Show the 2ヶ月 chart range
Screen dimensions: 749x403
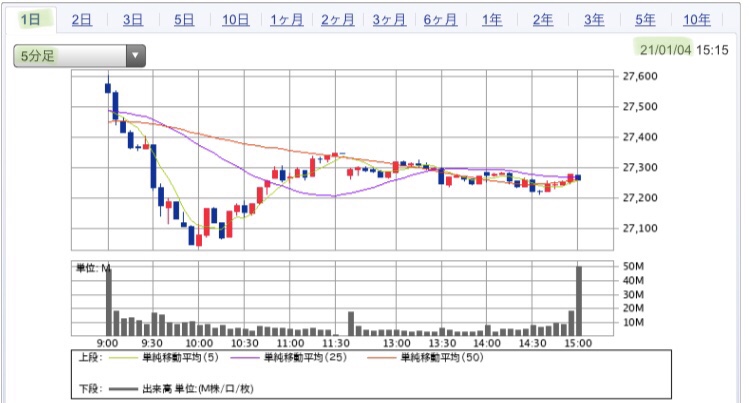(x=338, y=20)
